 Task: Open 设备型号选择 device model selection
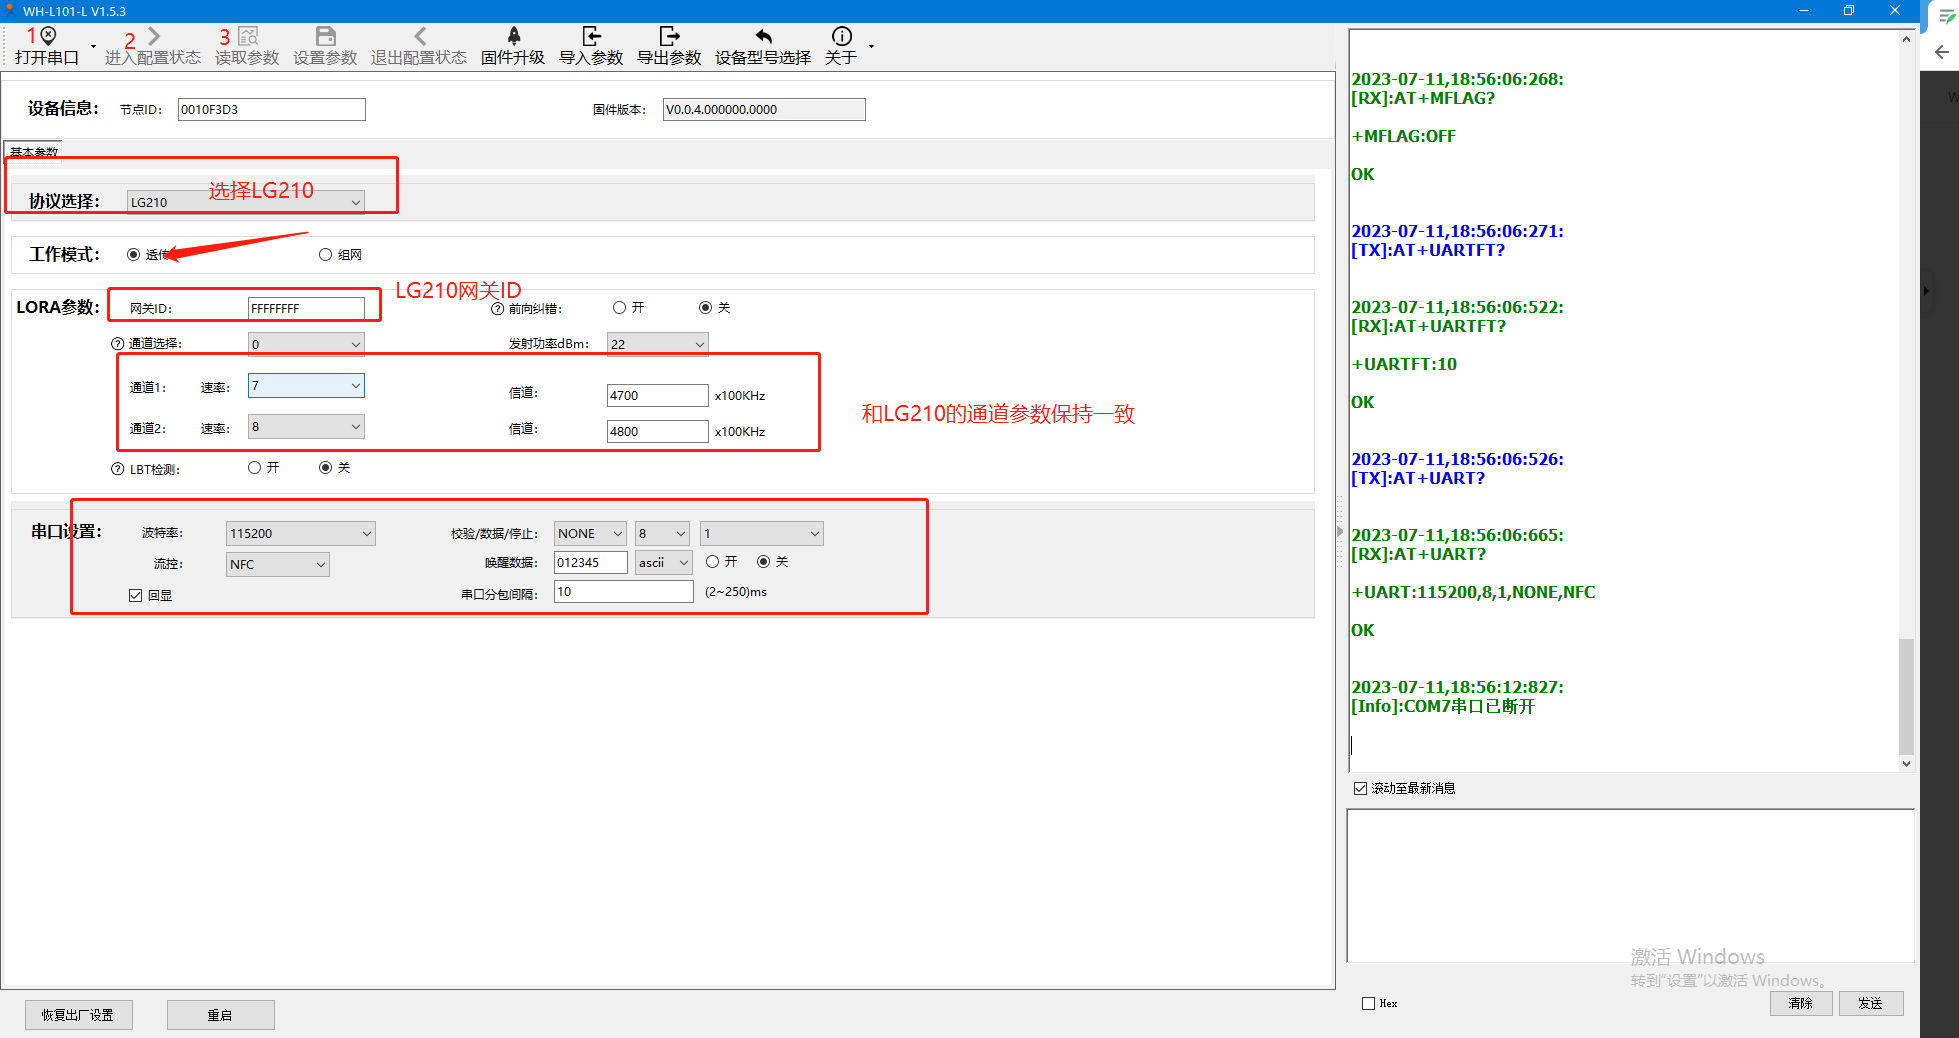coord(763,37)
